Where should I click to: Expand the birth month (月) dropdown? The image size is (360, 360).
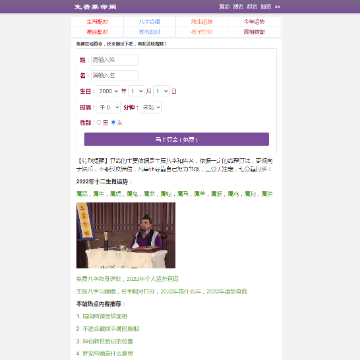136,91
